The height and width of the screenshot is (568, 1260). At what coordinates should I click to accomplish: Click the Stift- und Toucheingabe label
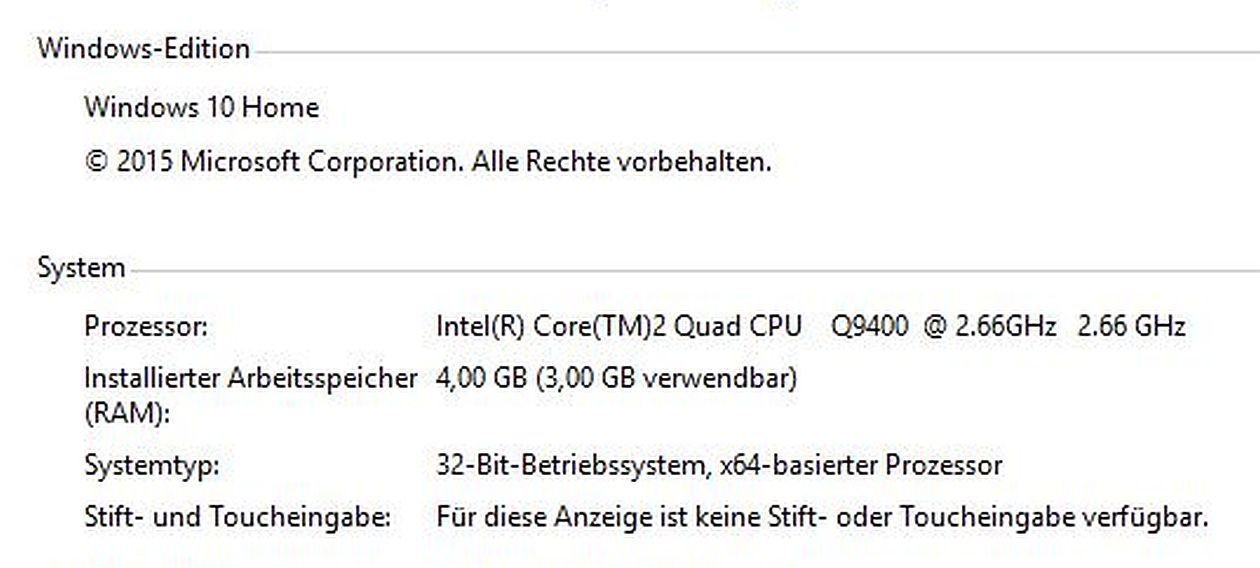[237, 518]
